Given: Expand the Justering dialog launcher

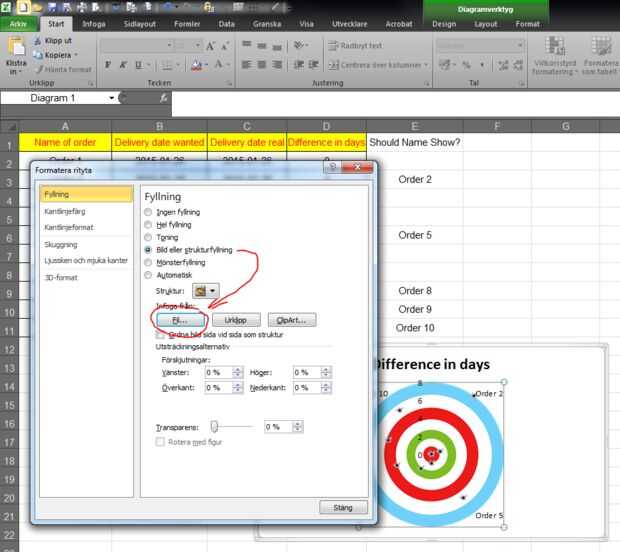Looking at the screenshot, I should tap(427, 83).
